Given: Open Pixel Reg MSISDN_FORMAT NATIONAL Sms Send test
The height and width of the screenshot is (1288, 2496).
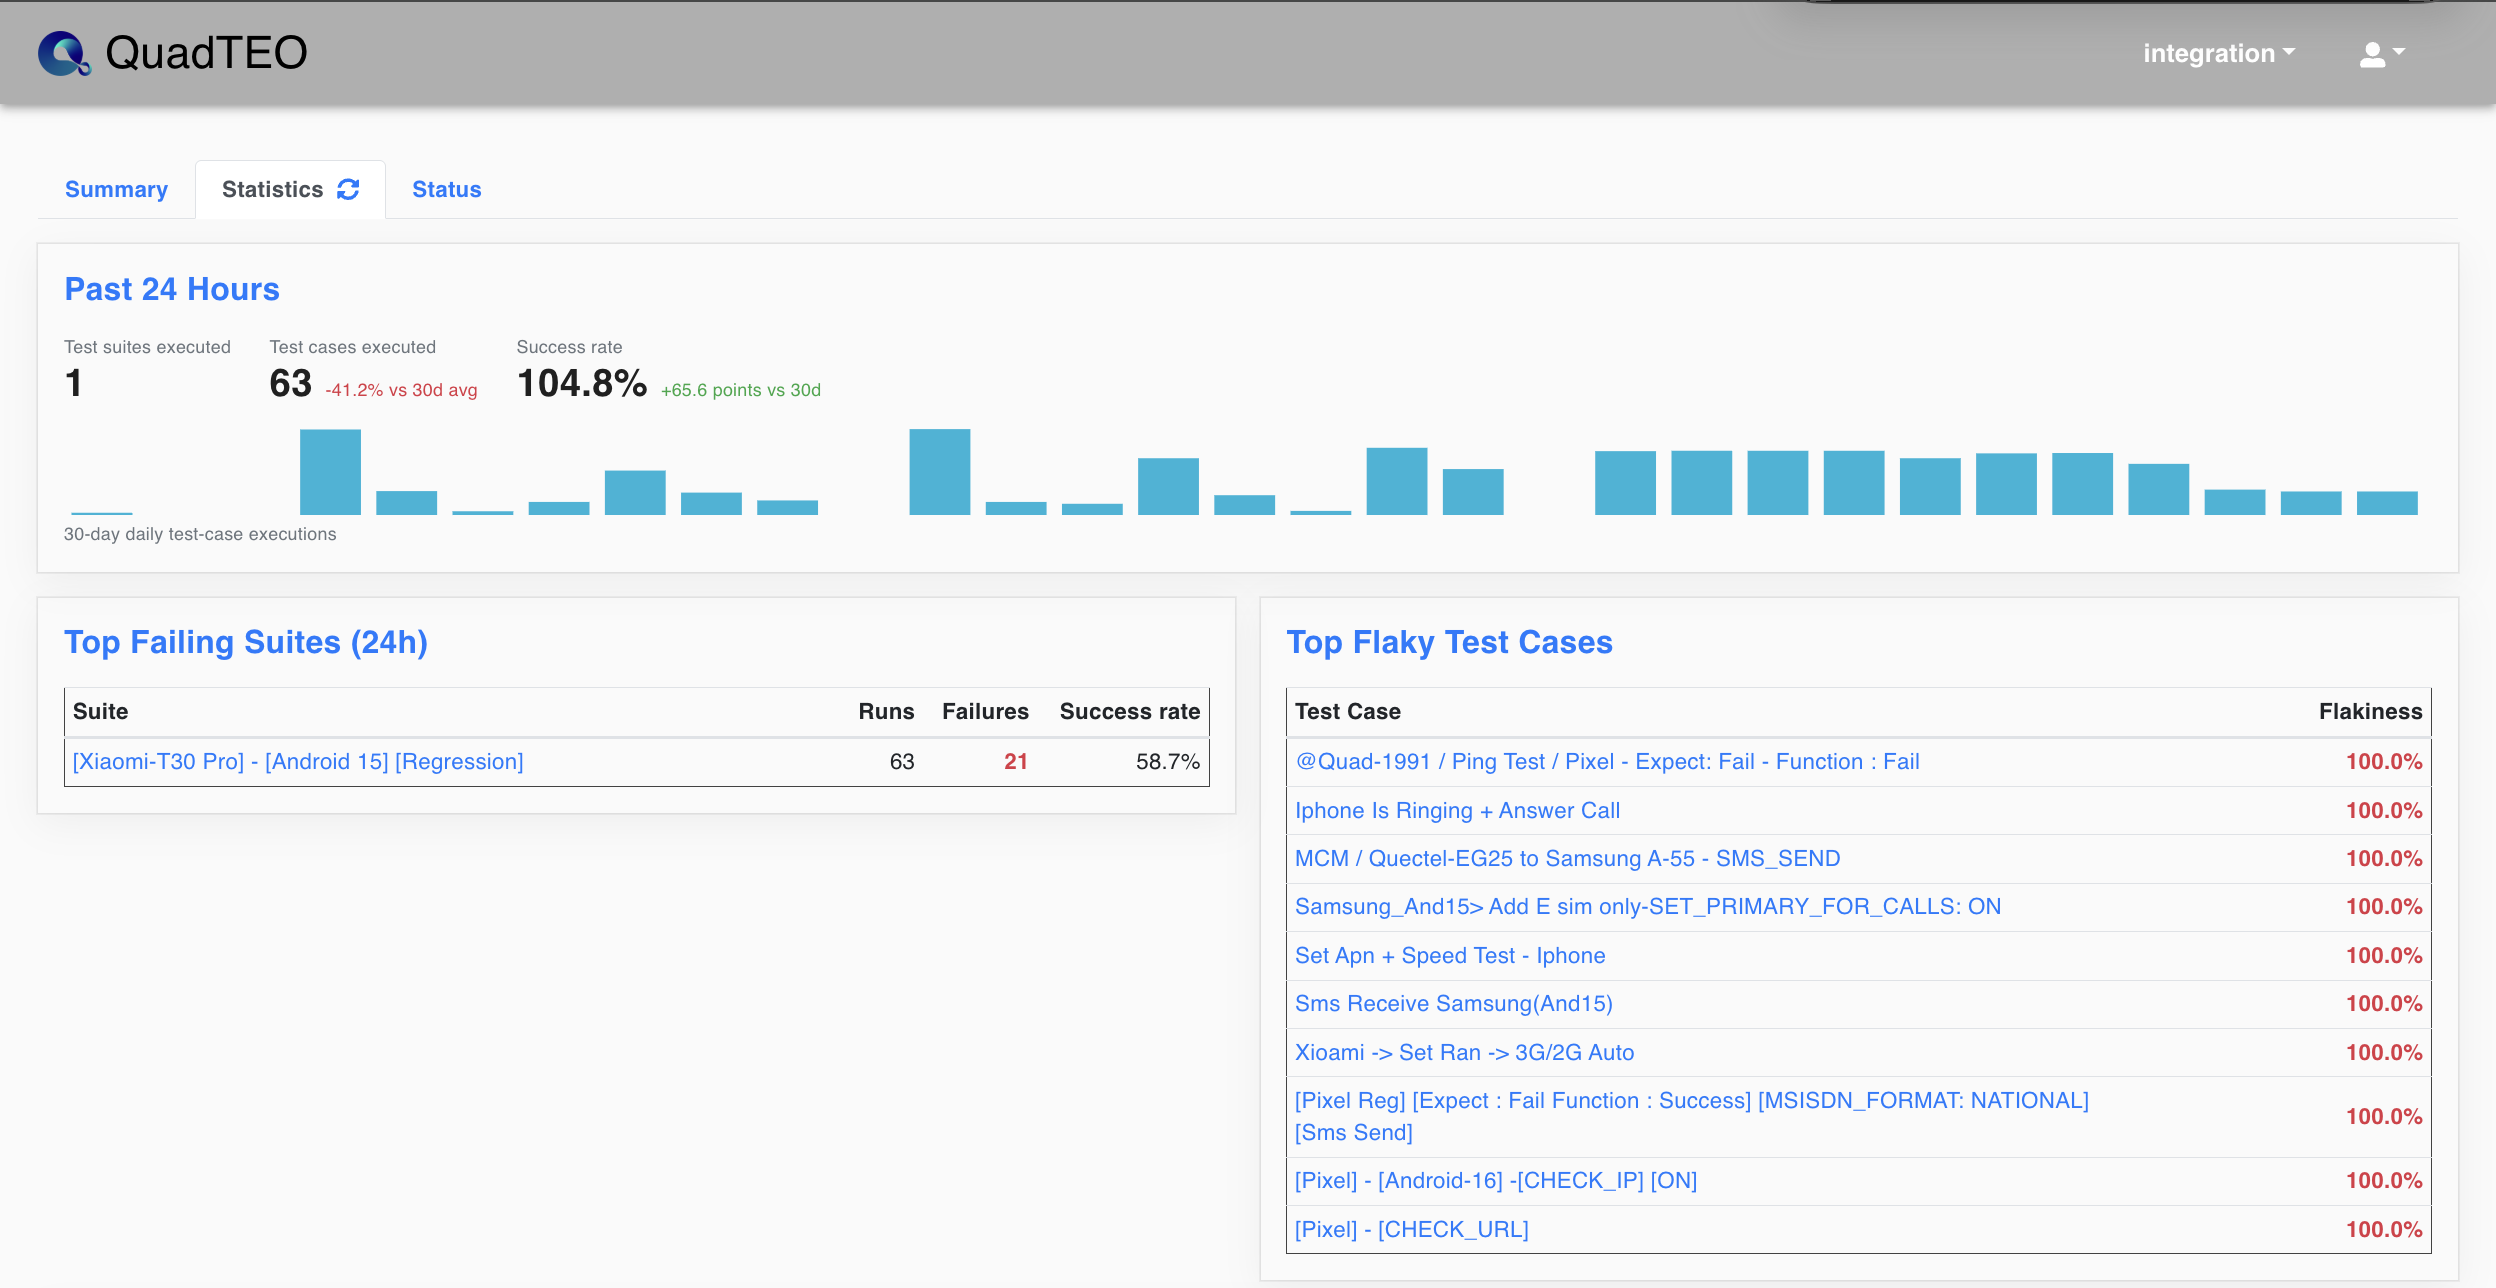Looking at the screenshot, I should pyautogui.click(x=1692, y=1116).
